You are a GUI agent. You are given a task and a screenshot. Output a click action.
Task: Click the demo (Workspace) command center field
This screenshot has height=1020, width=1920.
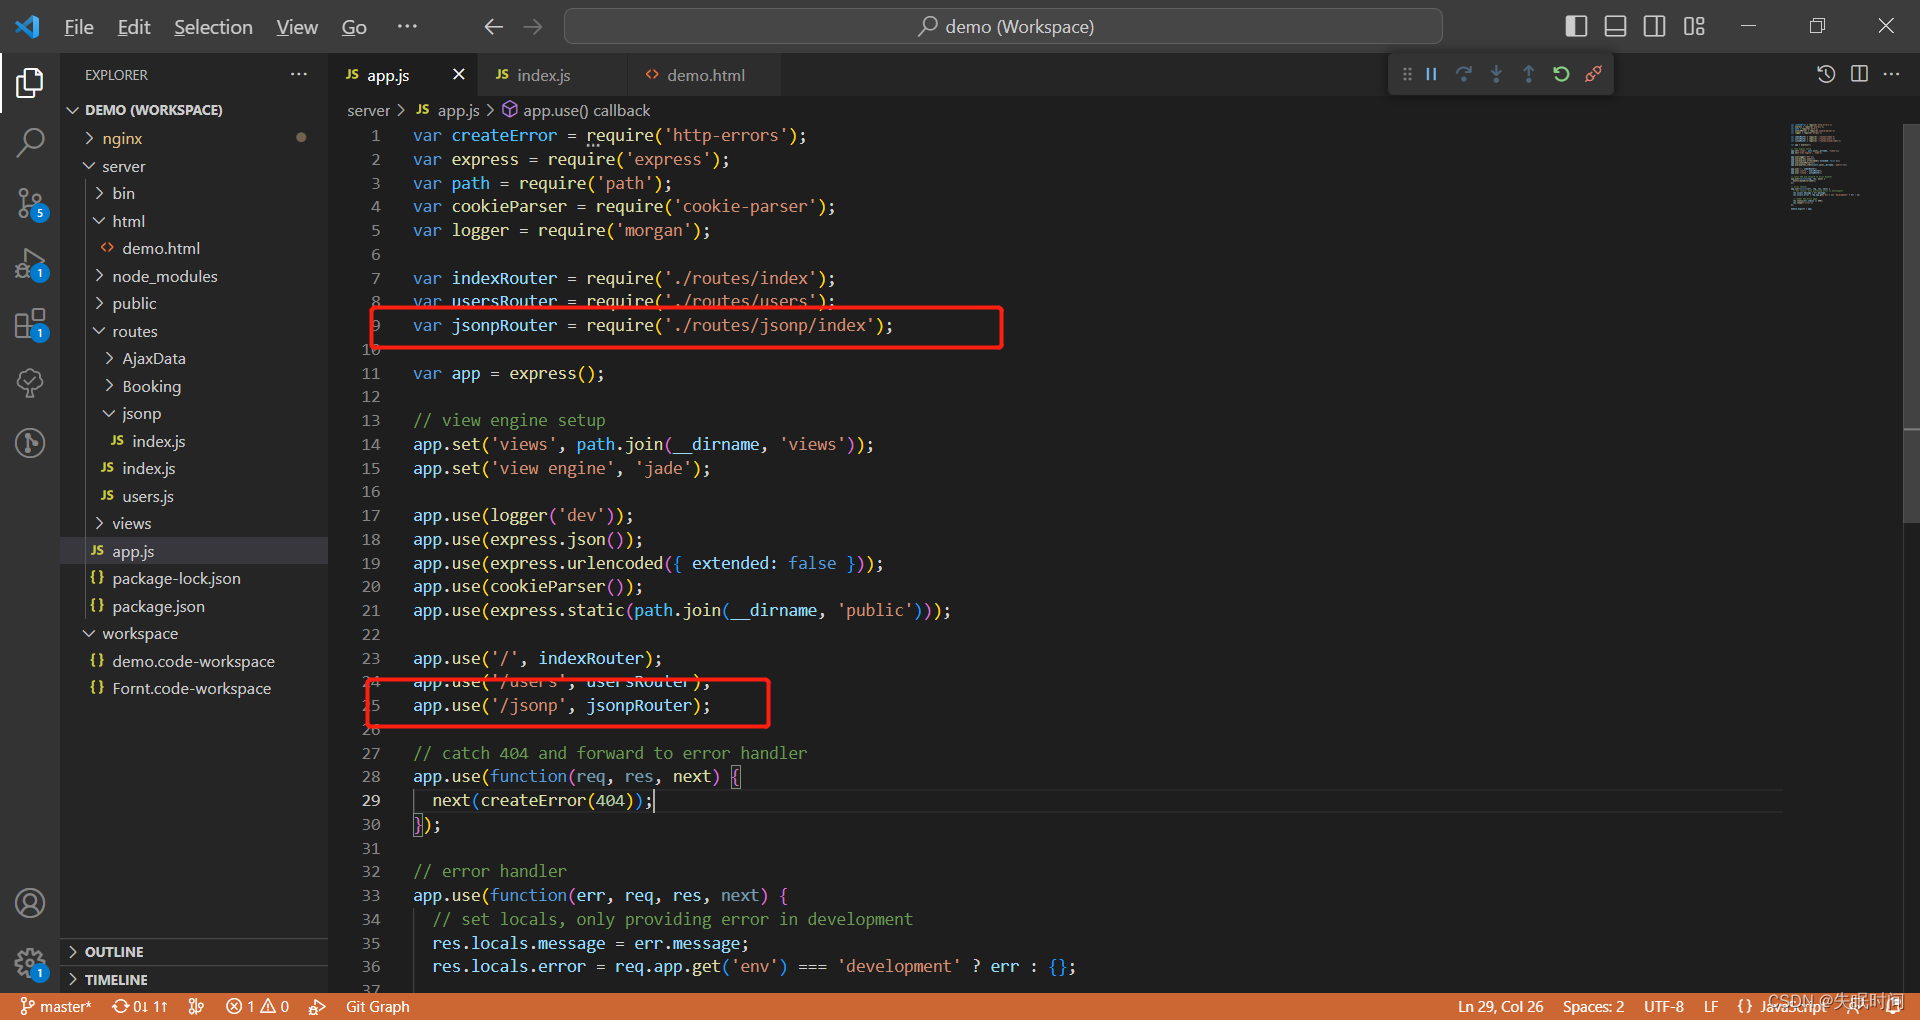[x=1003, y=26]
